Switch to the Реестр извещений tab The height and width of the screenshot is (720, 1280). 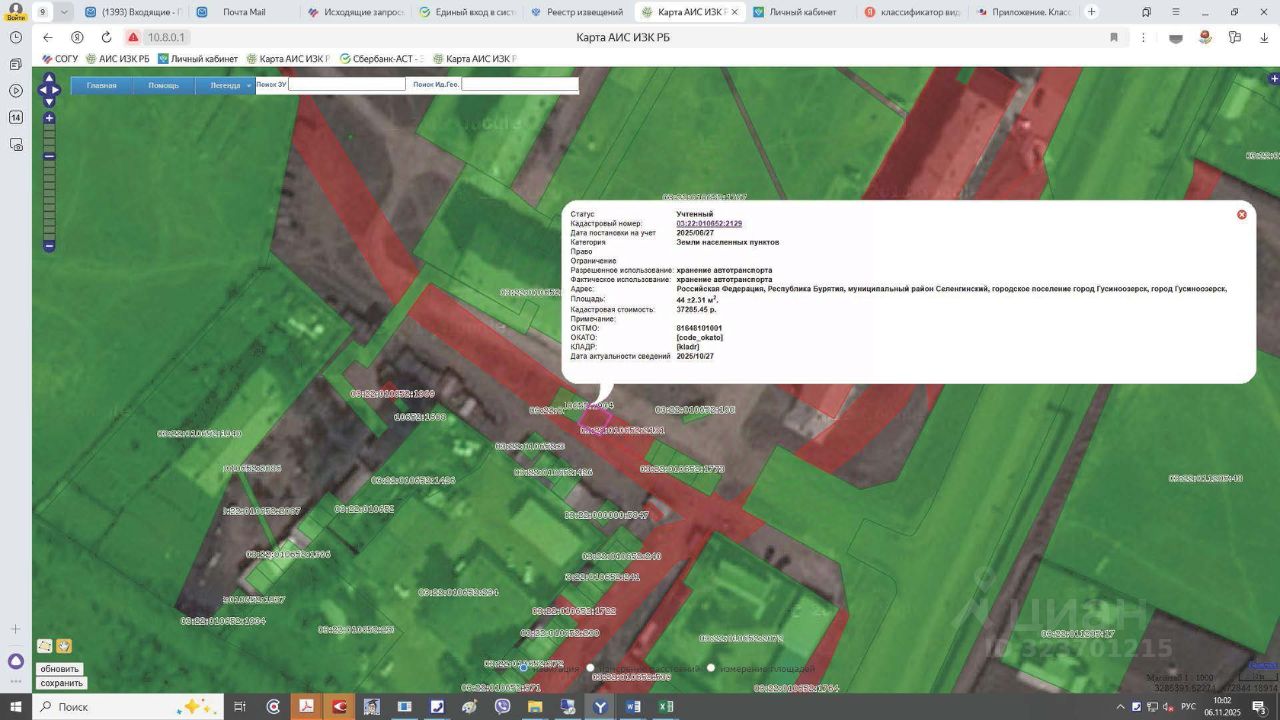(x=577, y=12)
